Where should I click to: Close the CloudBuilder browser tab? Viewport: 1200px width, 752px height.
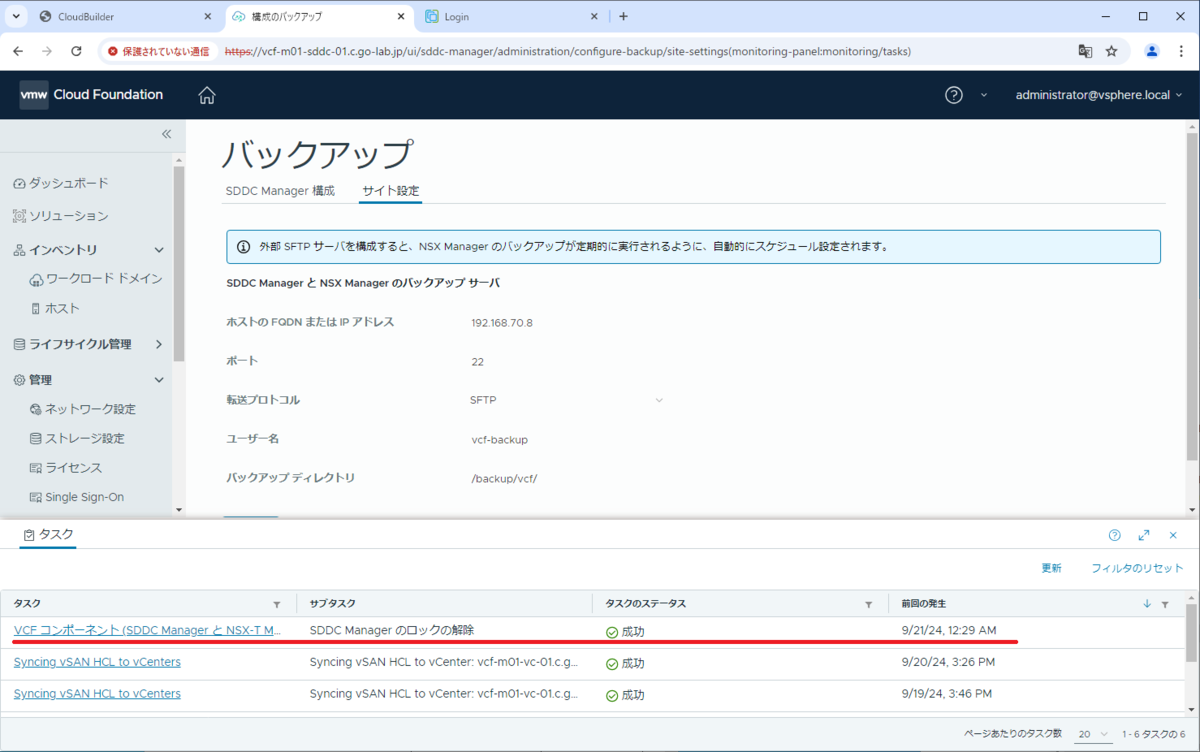[207, 17]
